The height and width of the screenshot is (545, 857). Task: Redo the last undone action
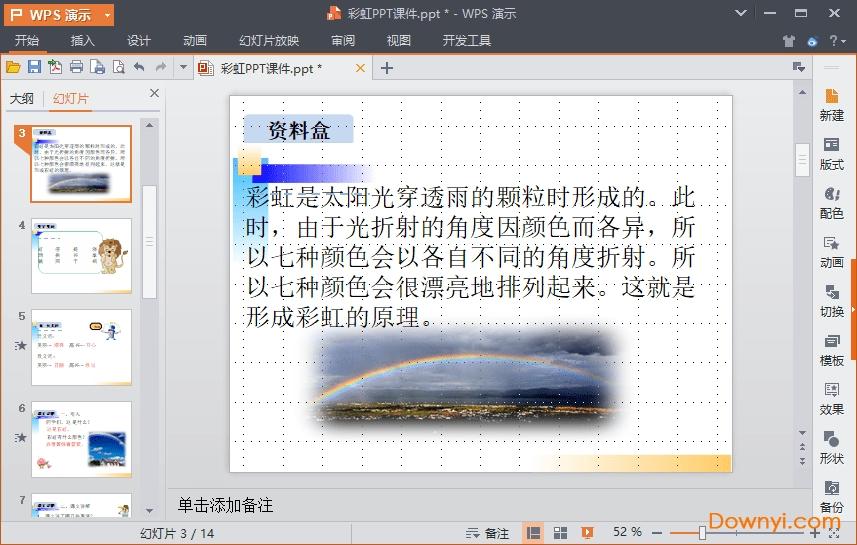[x=160, y=67]
